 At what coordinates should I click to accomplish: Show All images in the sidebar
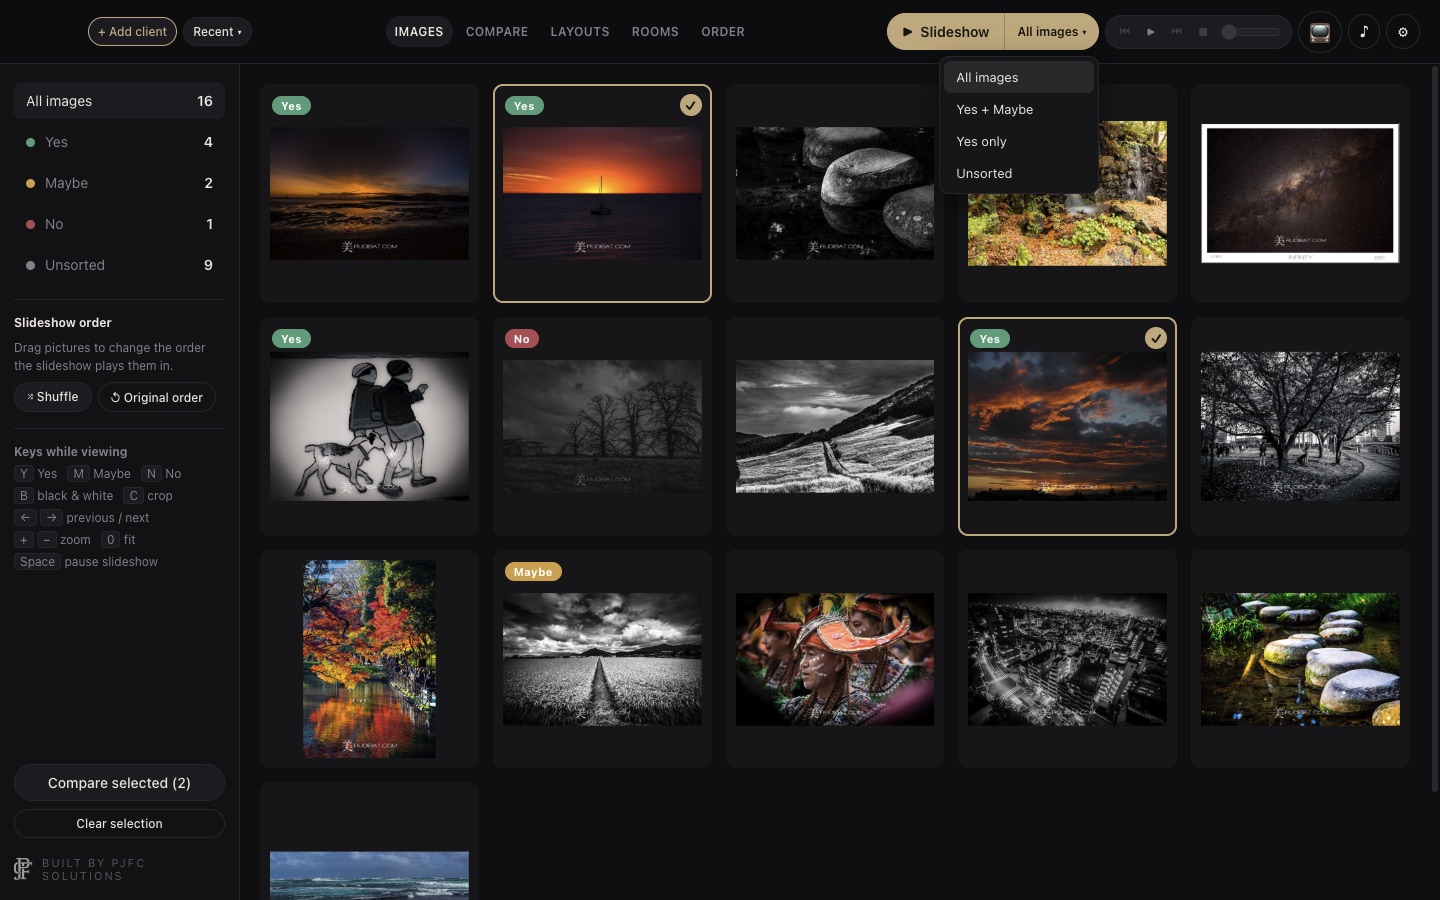coord(119,101)
